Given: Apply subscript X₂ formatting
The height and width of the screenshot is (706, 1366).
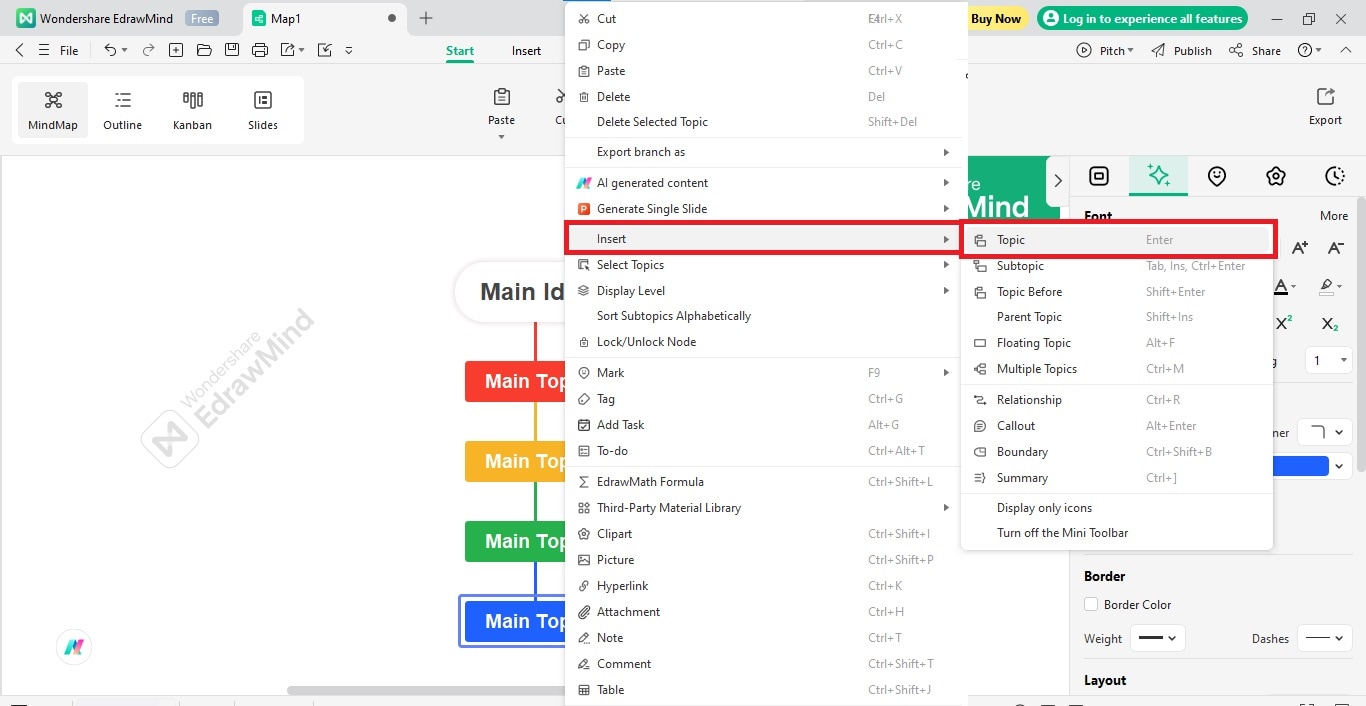Looking at the screenshot, I should tap(1330, 323).
